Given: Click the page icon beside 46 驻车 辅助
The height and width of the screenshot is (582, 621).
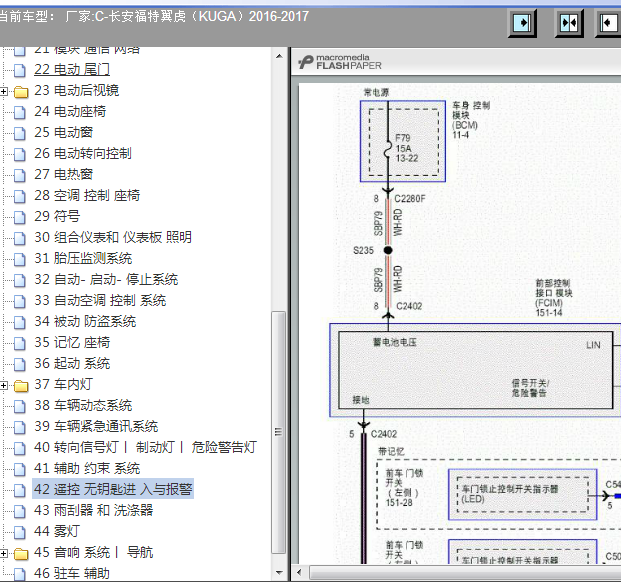Looking at the screenshot, I should (19, 574).
